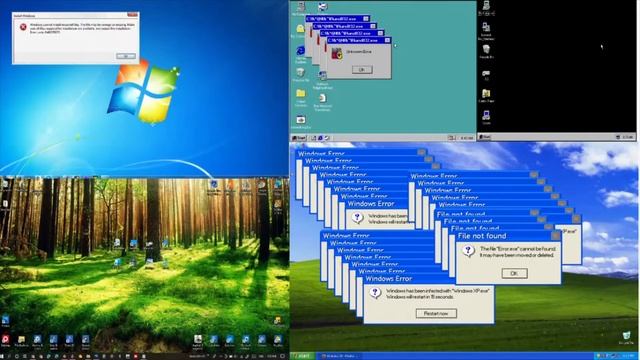The width and height of the screenshot is (640, 360).
Task: Click the File not found title text
Action: click(482, 236)
